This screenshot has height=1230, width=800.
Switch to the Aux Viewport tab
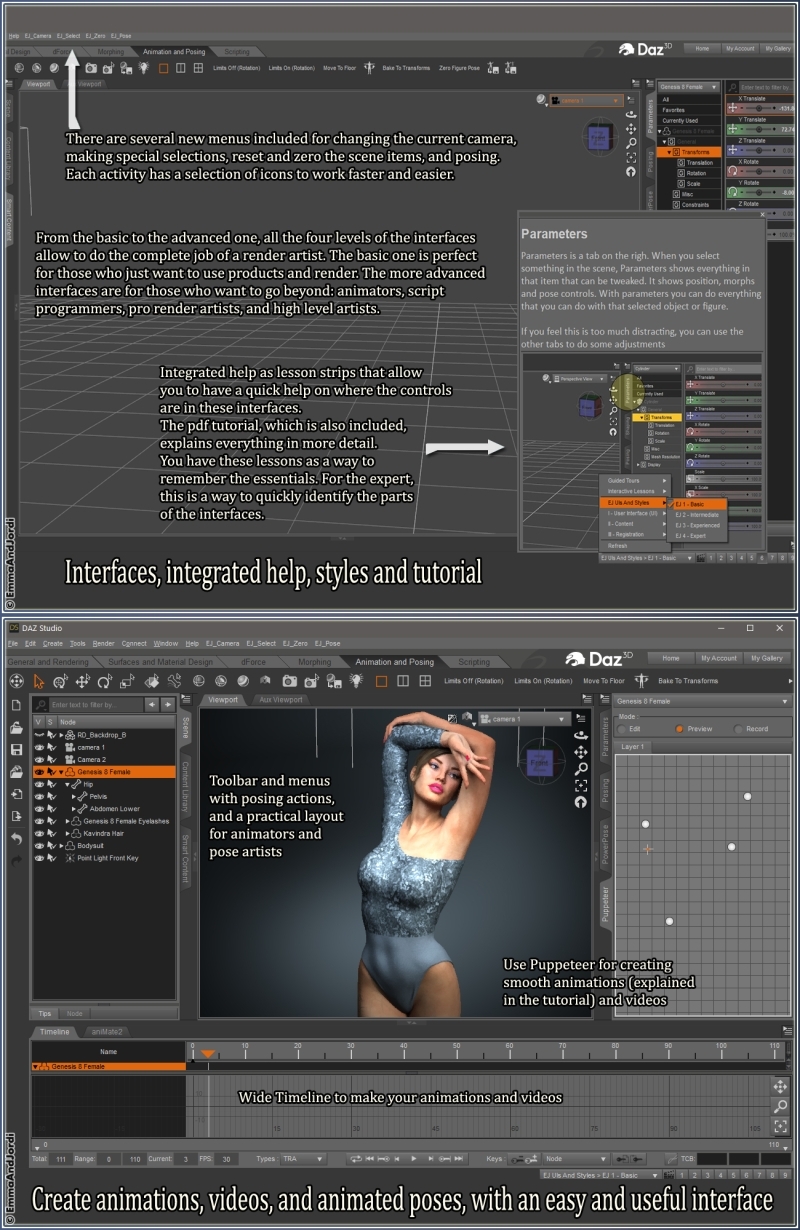280,700
